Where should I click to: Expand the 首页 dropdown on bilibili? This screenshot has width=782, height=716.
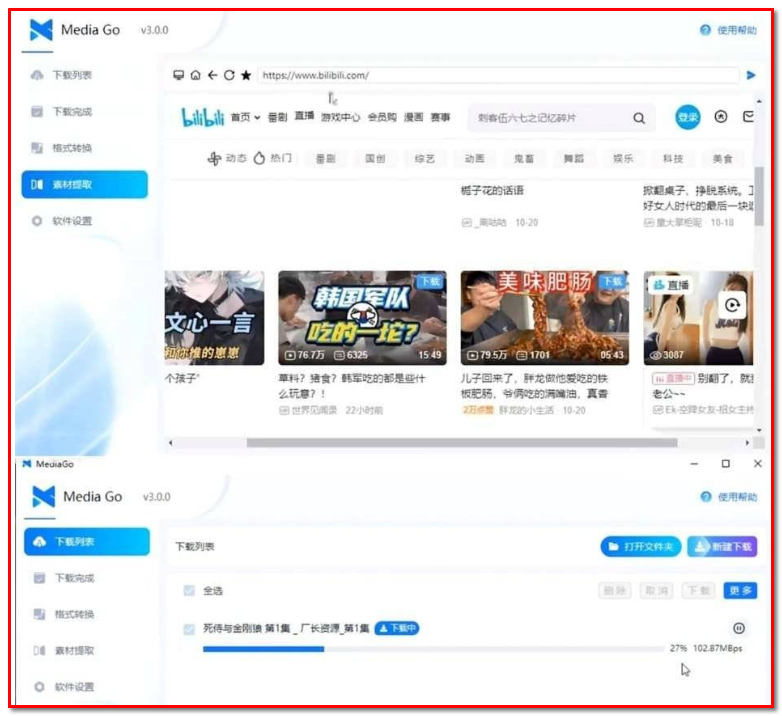pyautogui.click(x=245, y=117)
